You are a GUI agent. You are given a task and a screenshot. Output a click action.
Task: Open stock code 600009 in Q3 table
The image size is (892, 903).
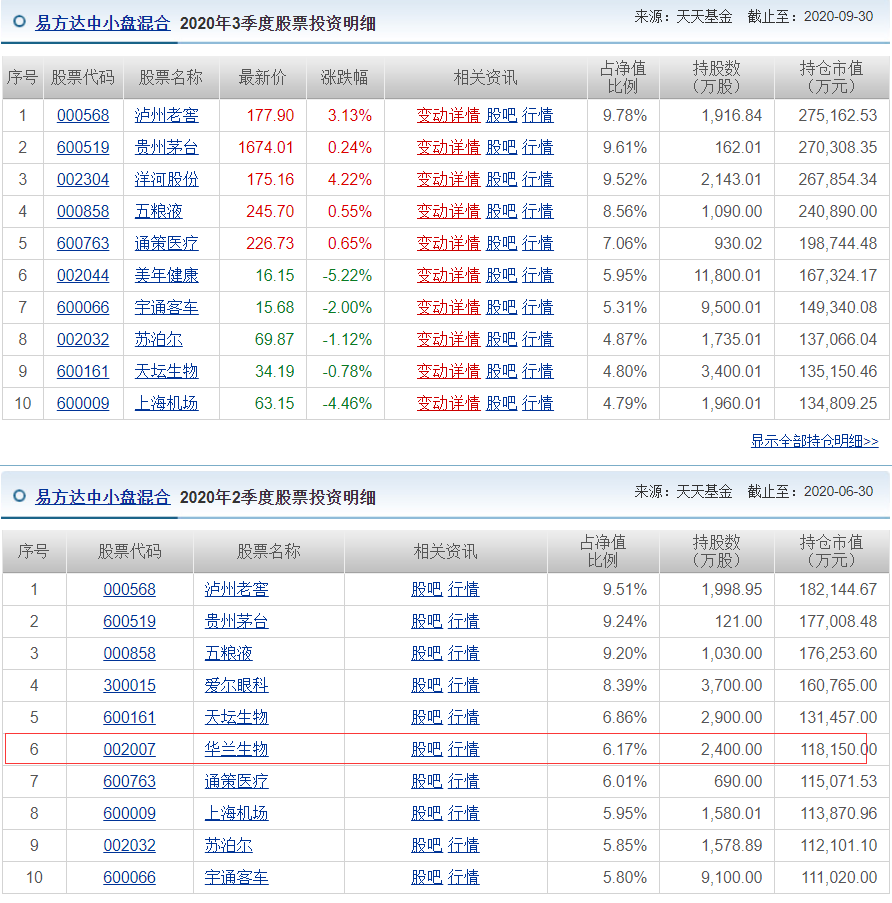click(83, 403)
